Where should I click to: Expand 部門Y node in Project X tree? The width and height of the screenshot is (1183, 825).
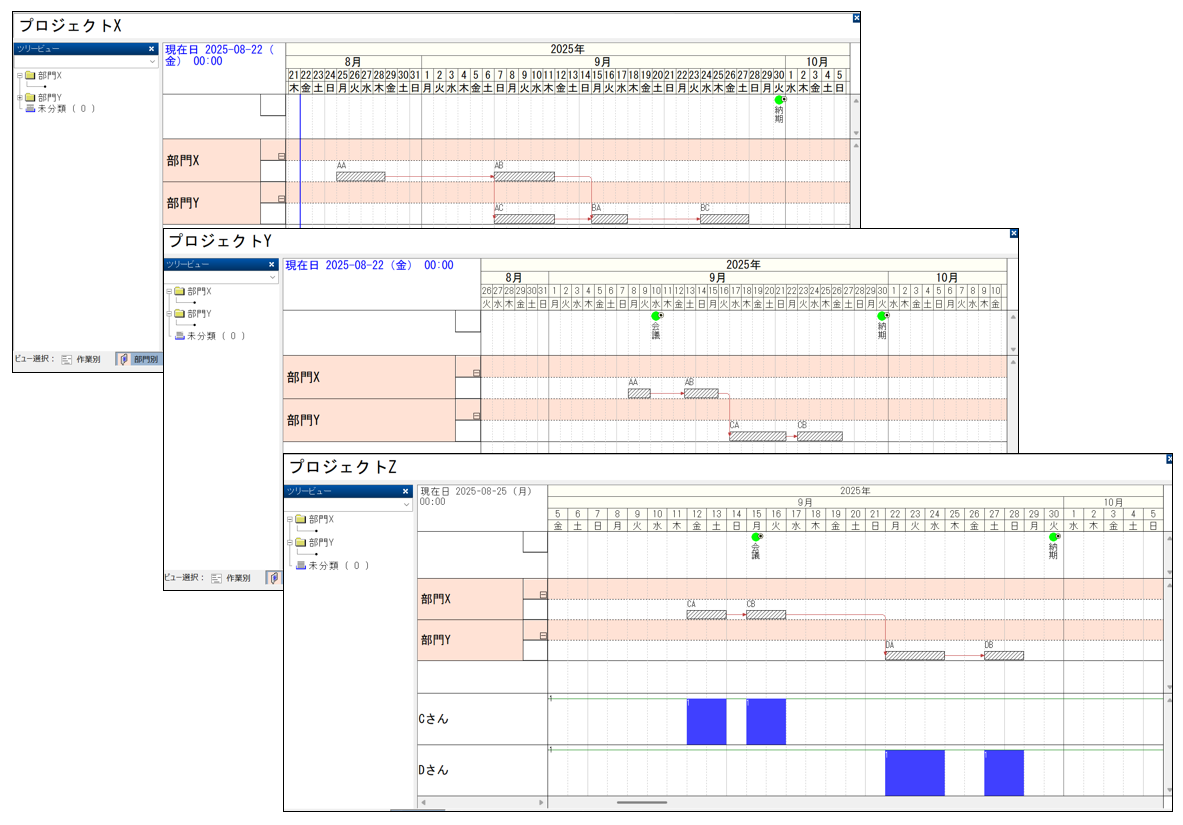pyautogui.click(x=19, y=97)
